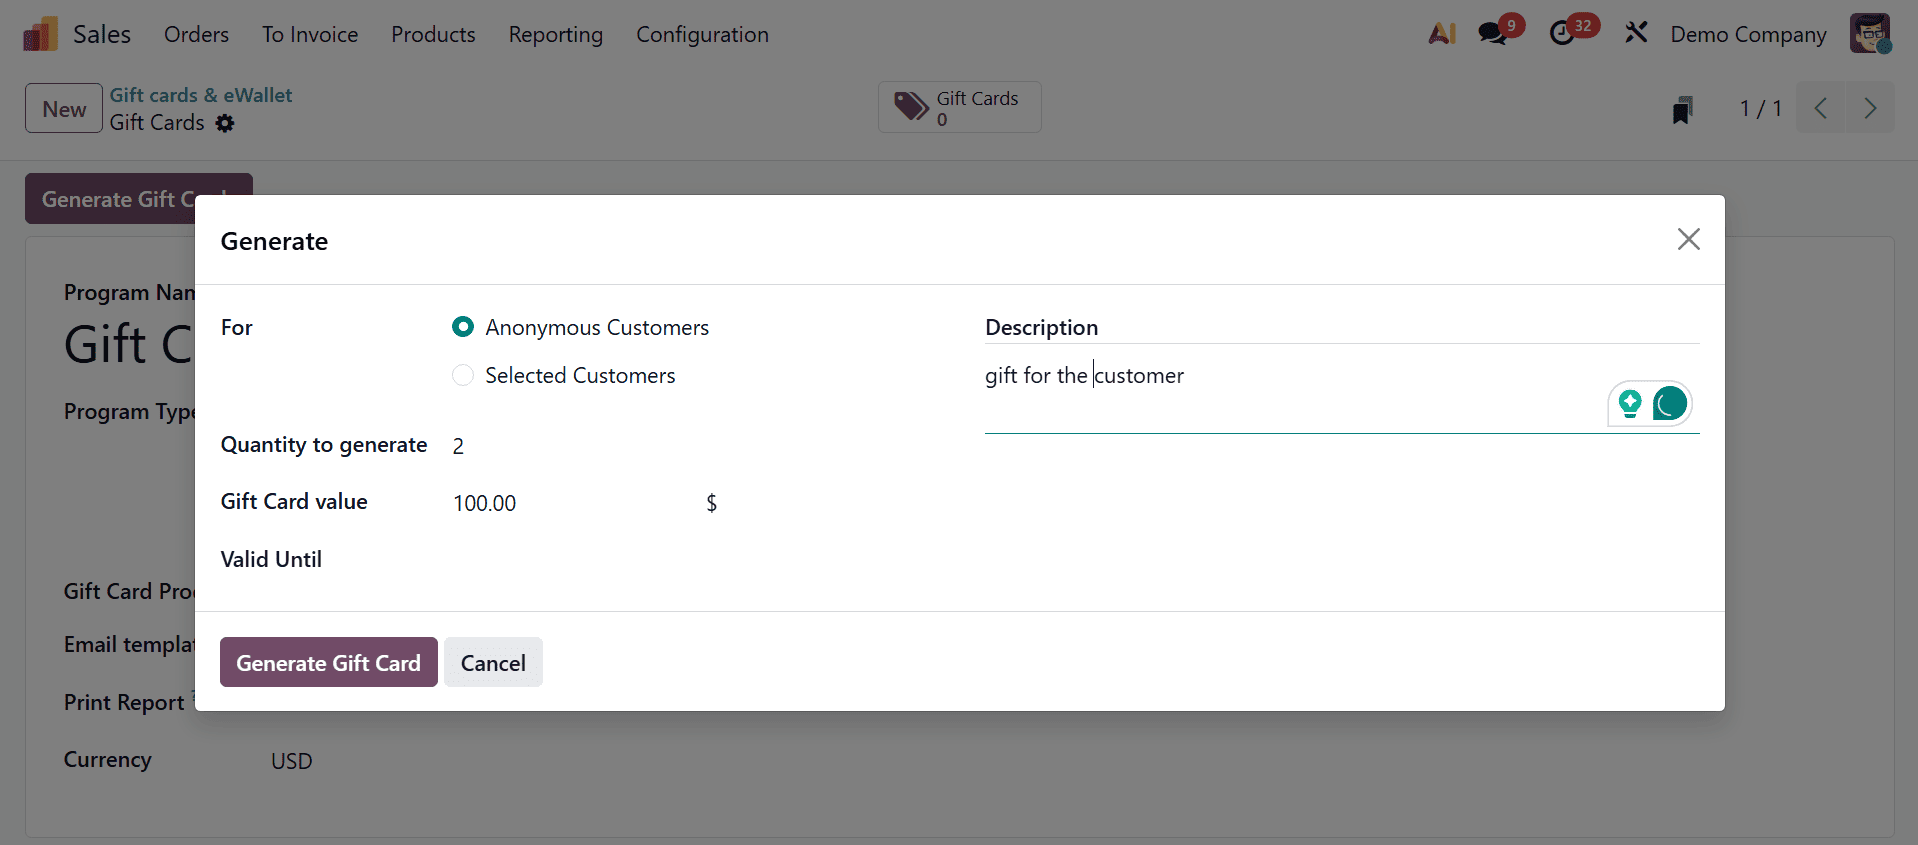Click the Grammarly circle icon in Description
Screen dimensions: 1918x845
pos(1669,404)
